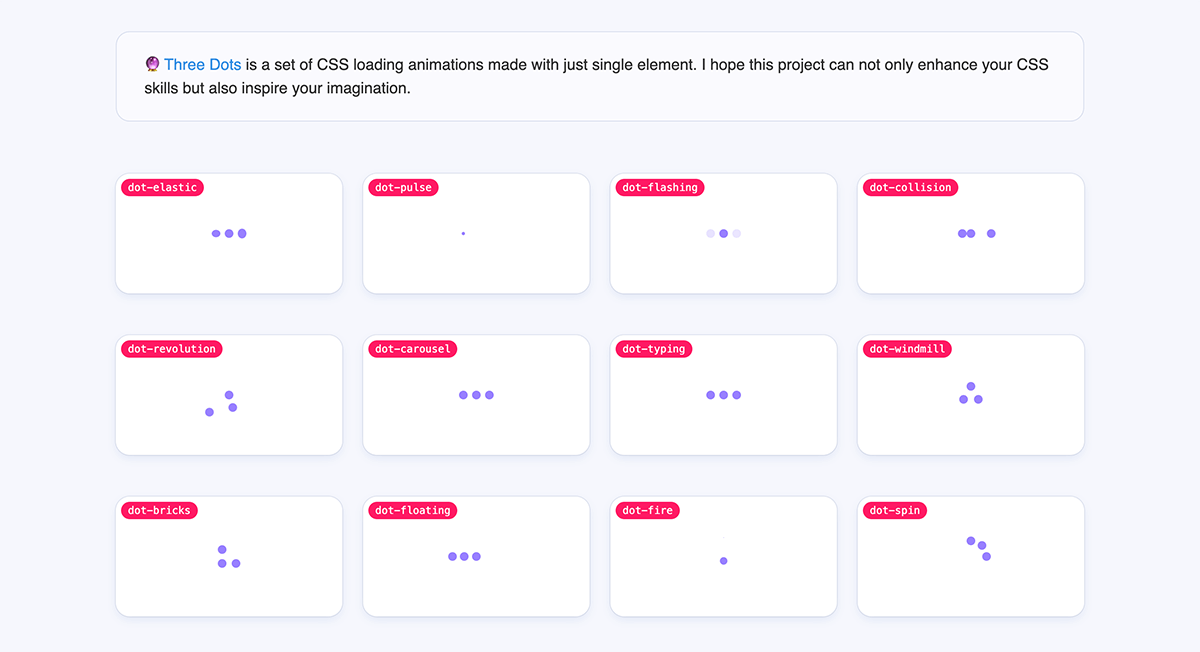This screenshot has width=1200, height=652.
Task: Click the dot-bricks animation card
Action: 228,556
